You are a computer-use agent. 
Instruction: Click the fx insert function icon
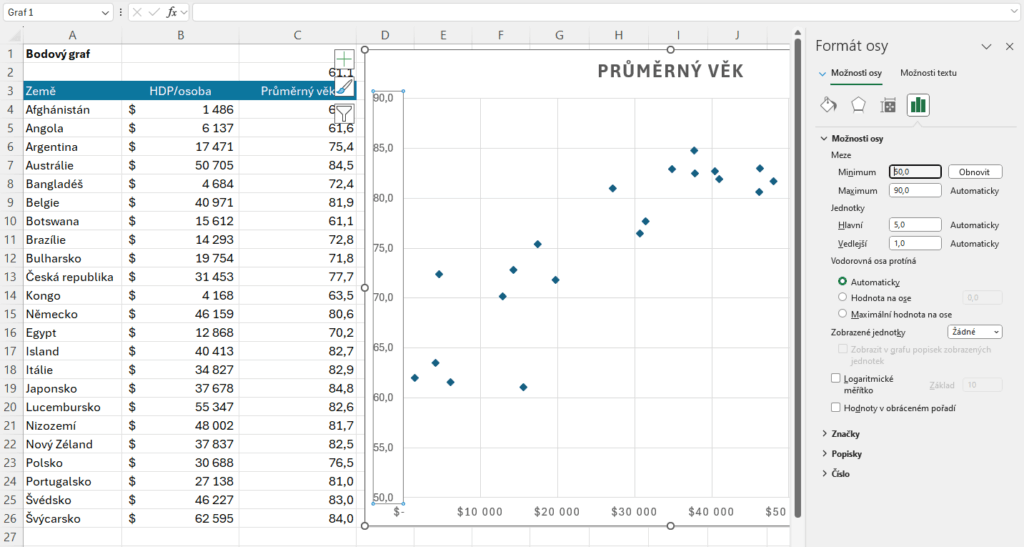[x=172, y=12]
